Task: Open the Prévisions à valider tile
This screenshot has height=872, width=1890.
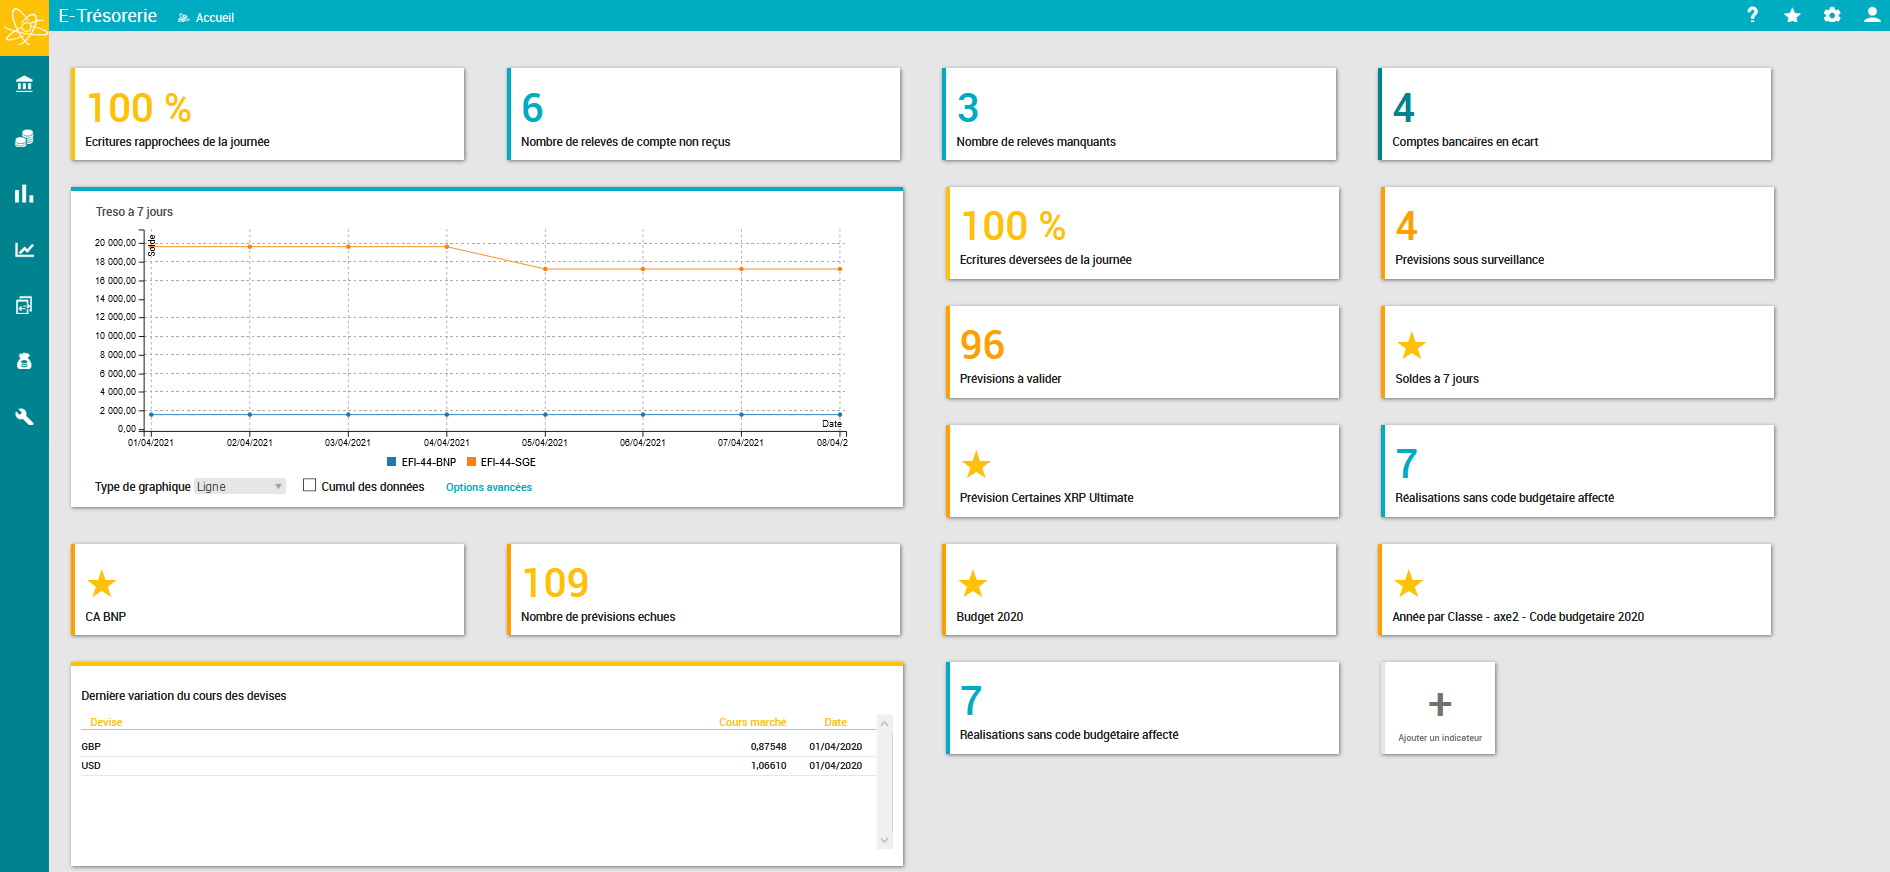Action: click(1142, 352)
